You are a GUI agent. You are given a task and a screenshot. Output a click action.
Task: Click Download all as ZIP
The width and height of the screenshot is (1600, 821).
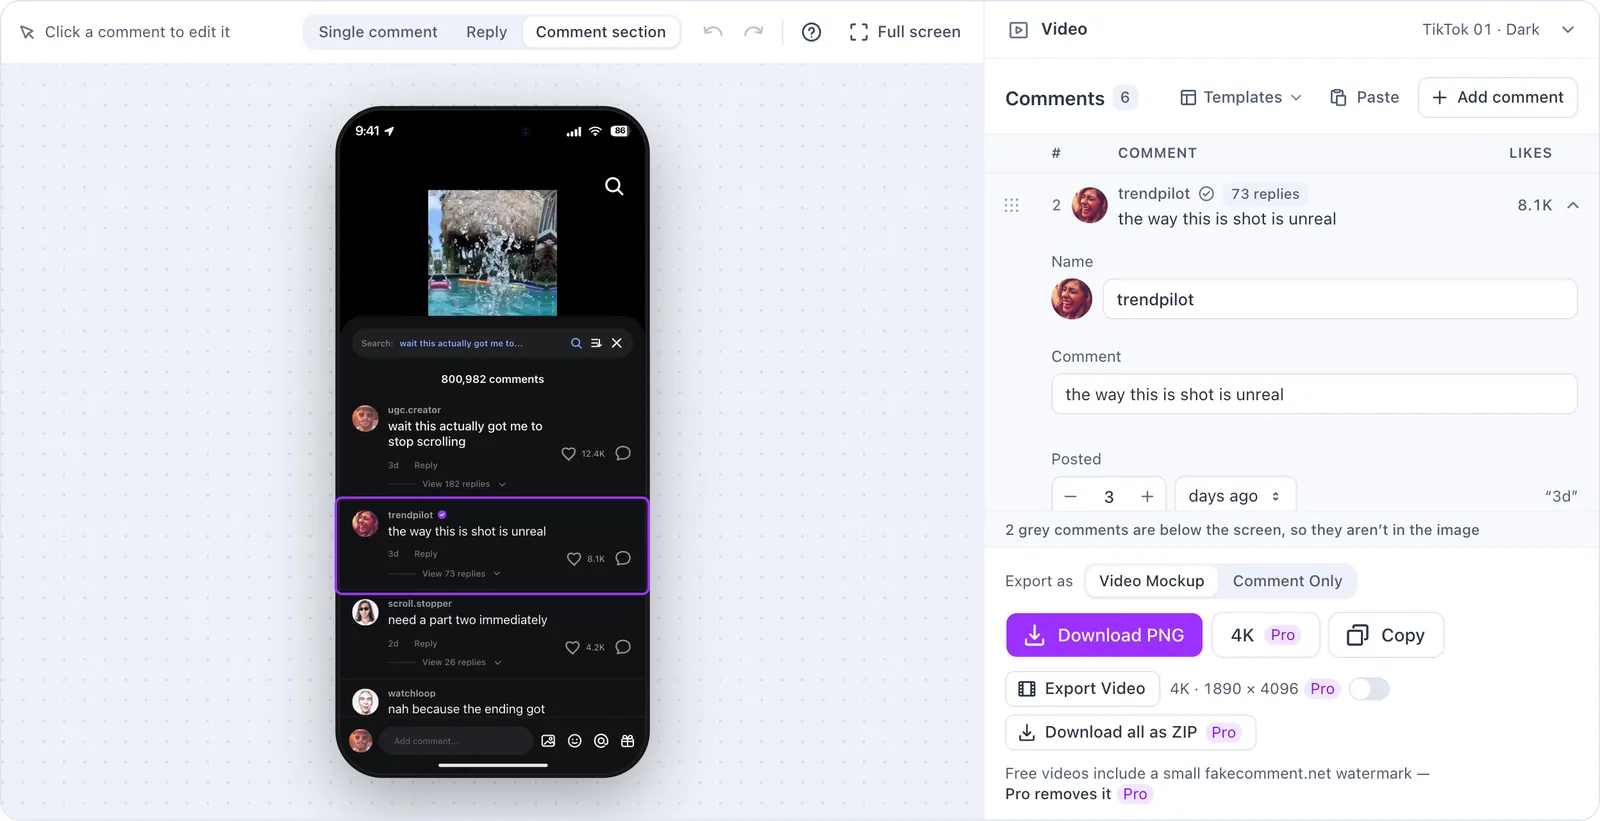pos(1130,732)
